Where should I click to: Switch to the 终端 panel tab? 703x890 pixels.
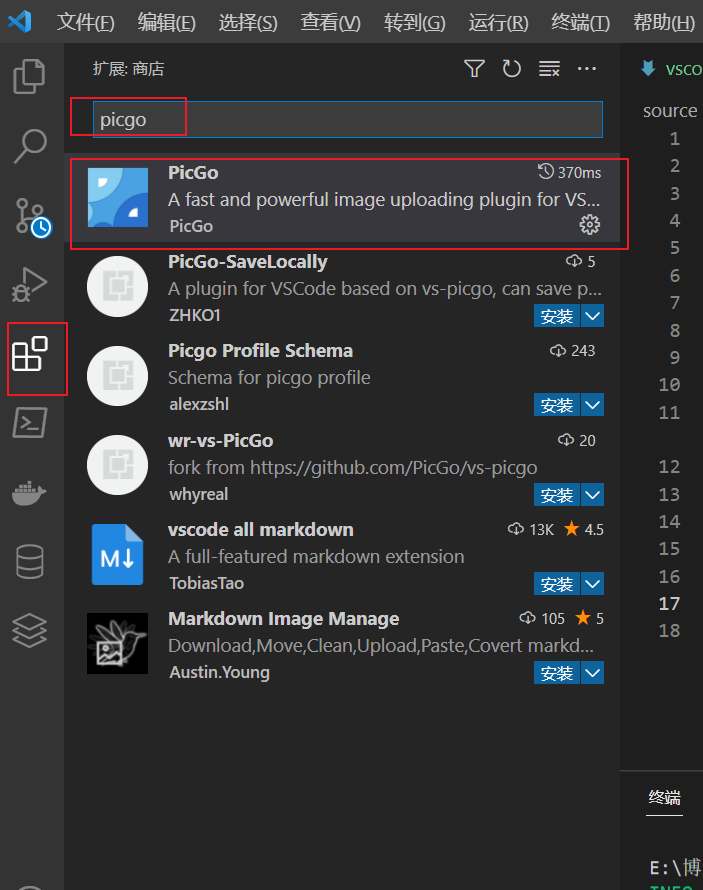(x=664, y=798)
